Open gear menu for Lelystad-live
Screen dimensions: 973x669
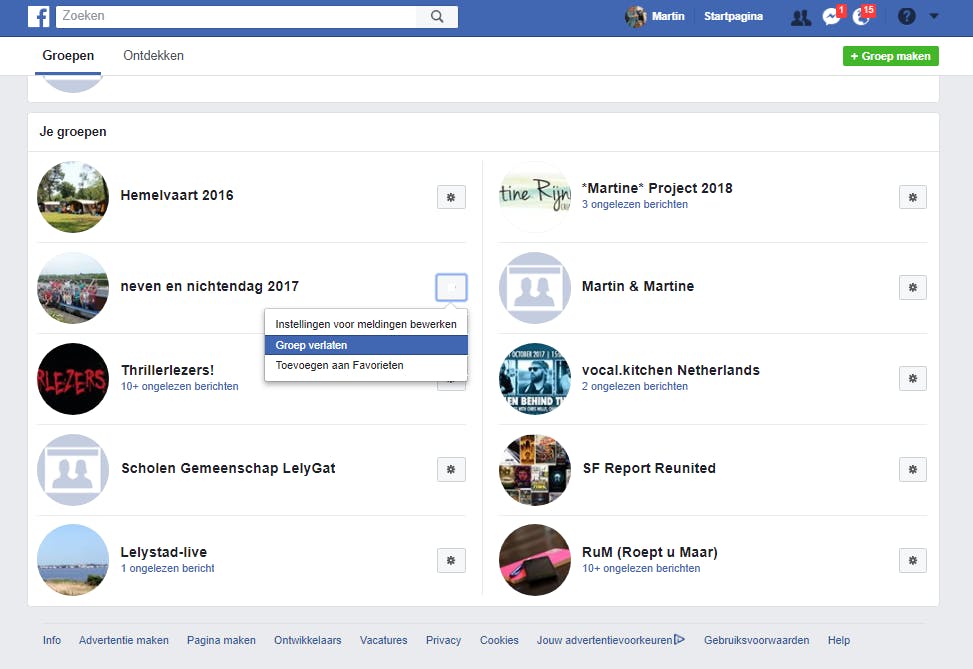[x=451, y=560]
